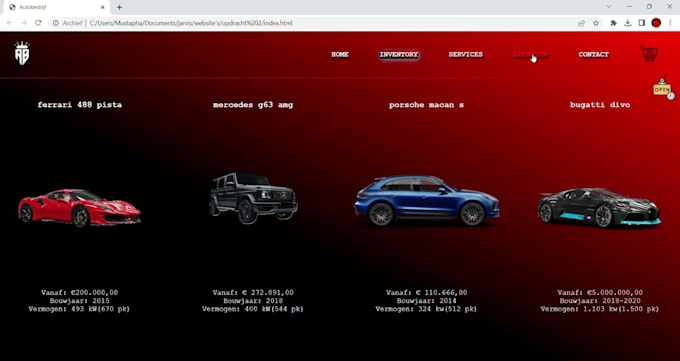Screen dimensions: 680x361
Task: Click the AB crown logo
Action: 22,53
